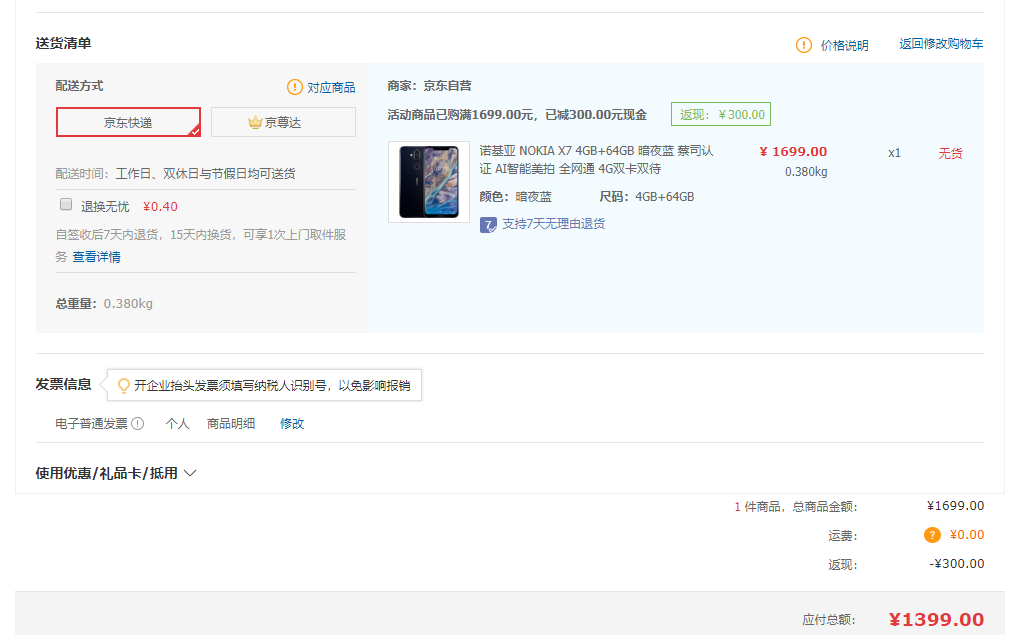
Task: Choose 京尊达 delivery option
Action: tap(283, 122)
